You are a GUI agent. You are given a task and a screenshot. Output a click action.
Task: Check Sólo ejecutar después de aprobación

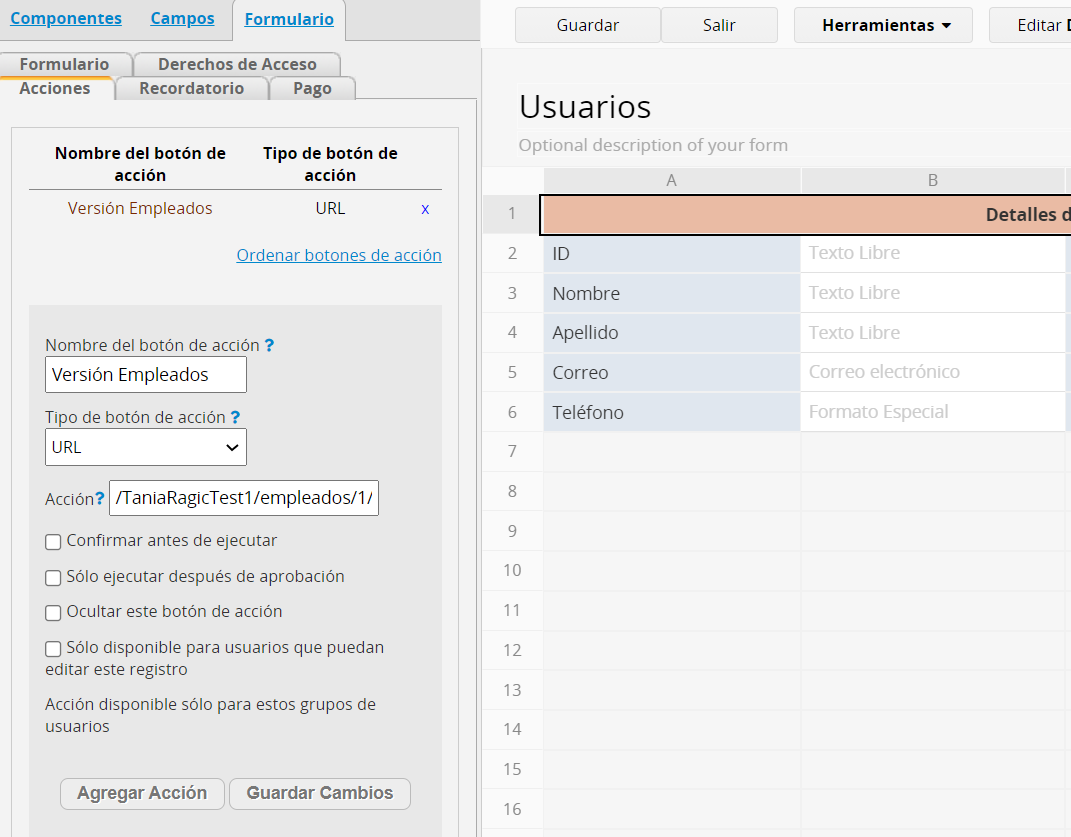click(54, 577)
